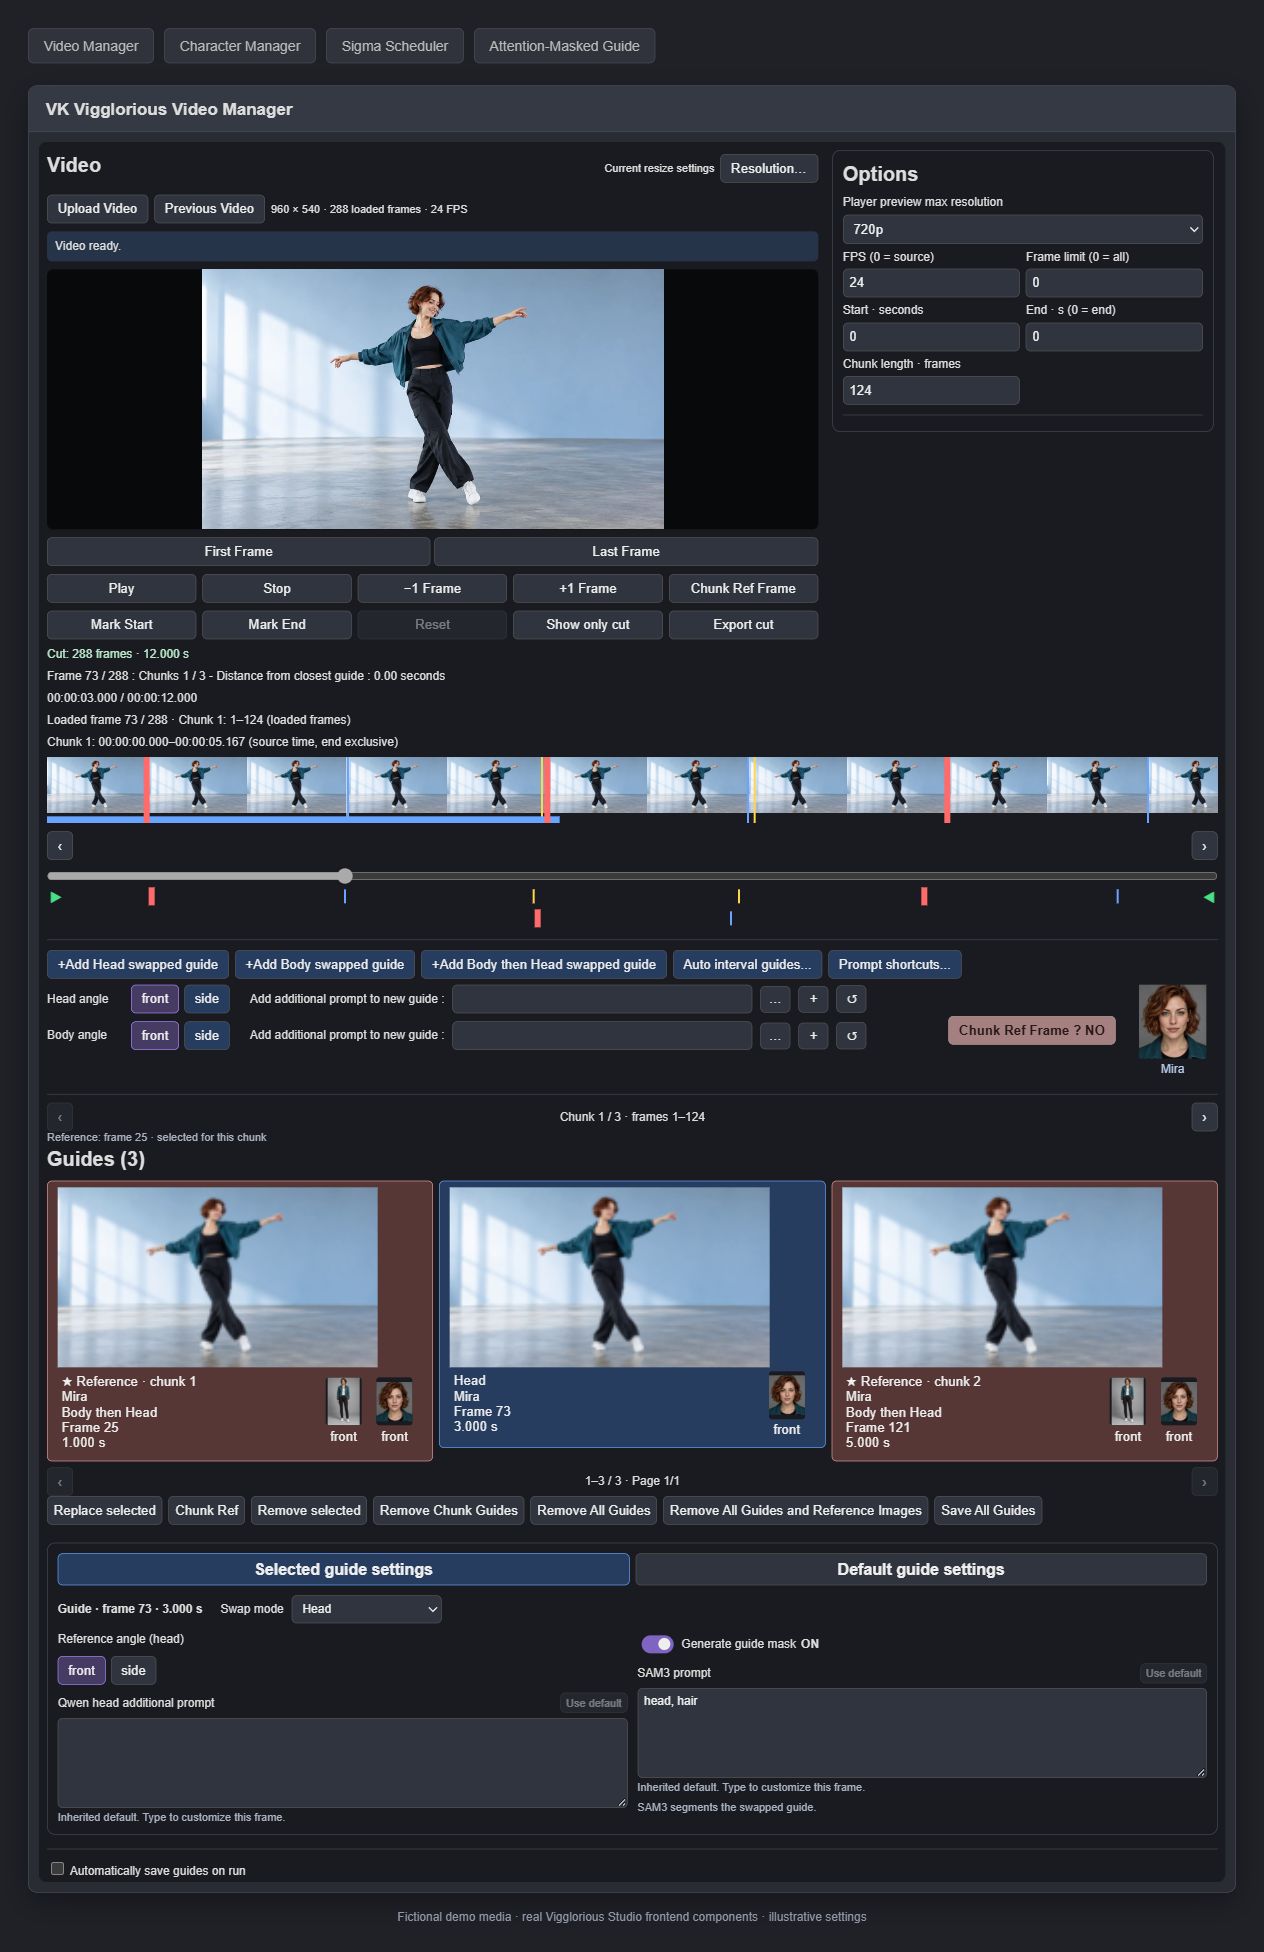The width and height of the screenshot is (1264, 1952).
Task: Open the Attention-Masked Guide tab
Action: (x=564, y=46)
